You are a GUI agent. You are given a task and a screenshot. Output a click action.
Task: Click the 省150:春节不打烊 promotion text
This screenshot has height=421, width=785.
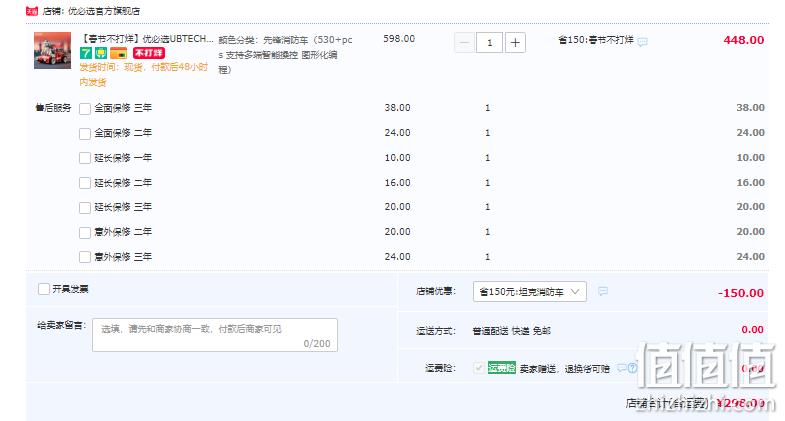(x=596, y=40)
